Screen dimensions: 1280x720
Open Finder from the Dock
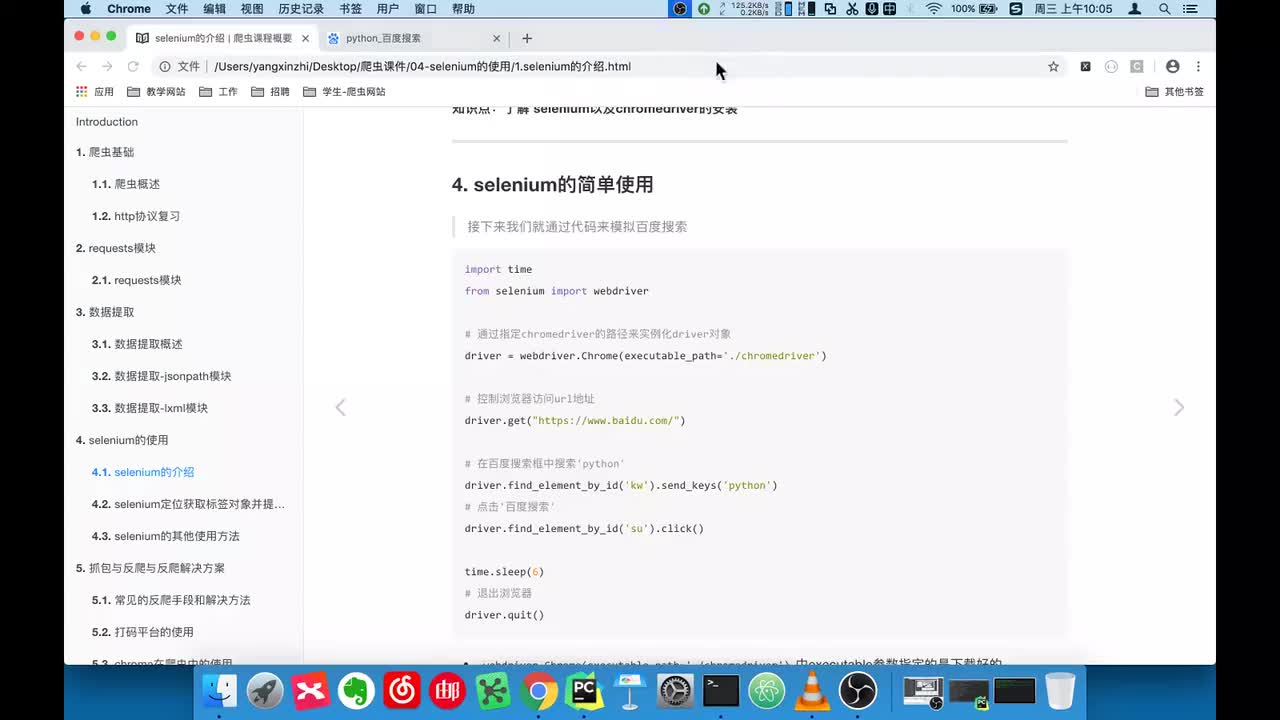point(220,691)
